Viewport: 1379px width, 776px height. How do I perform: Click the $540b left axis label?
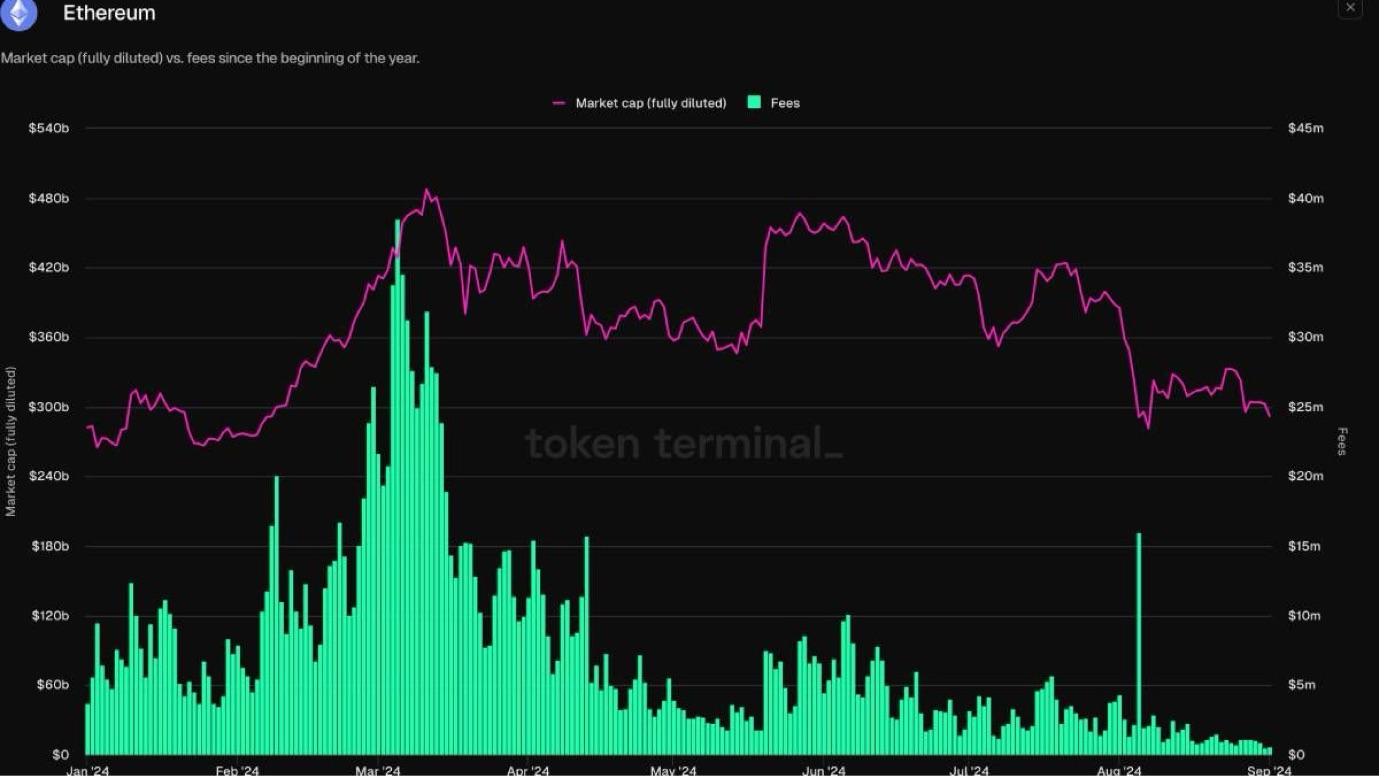tap(48, 128)
